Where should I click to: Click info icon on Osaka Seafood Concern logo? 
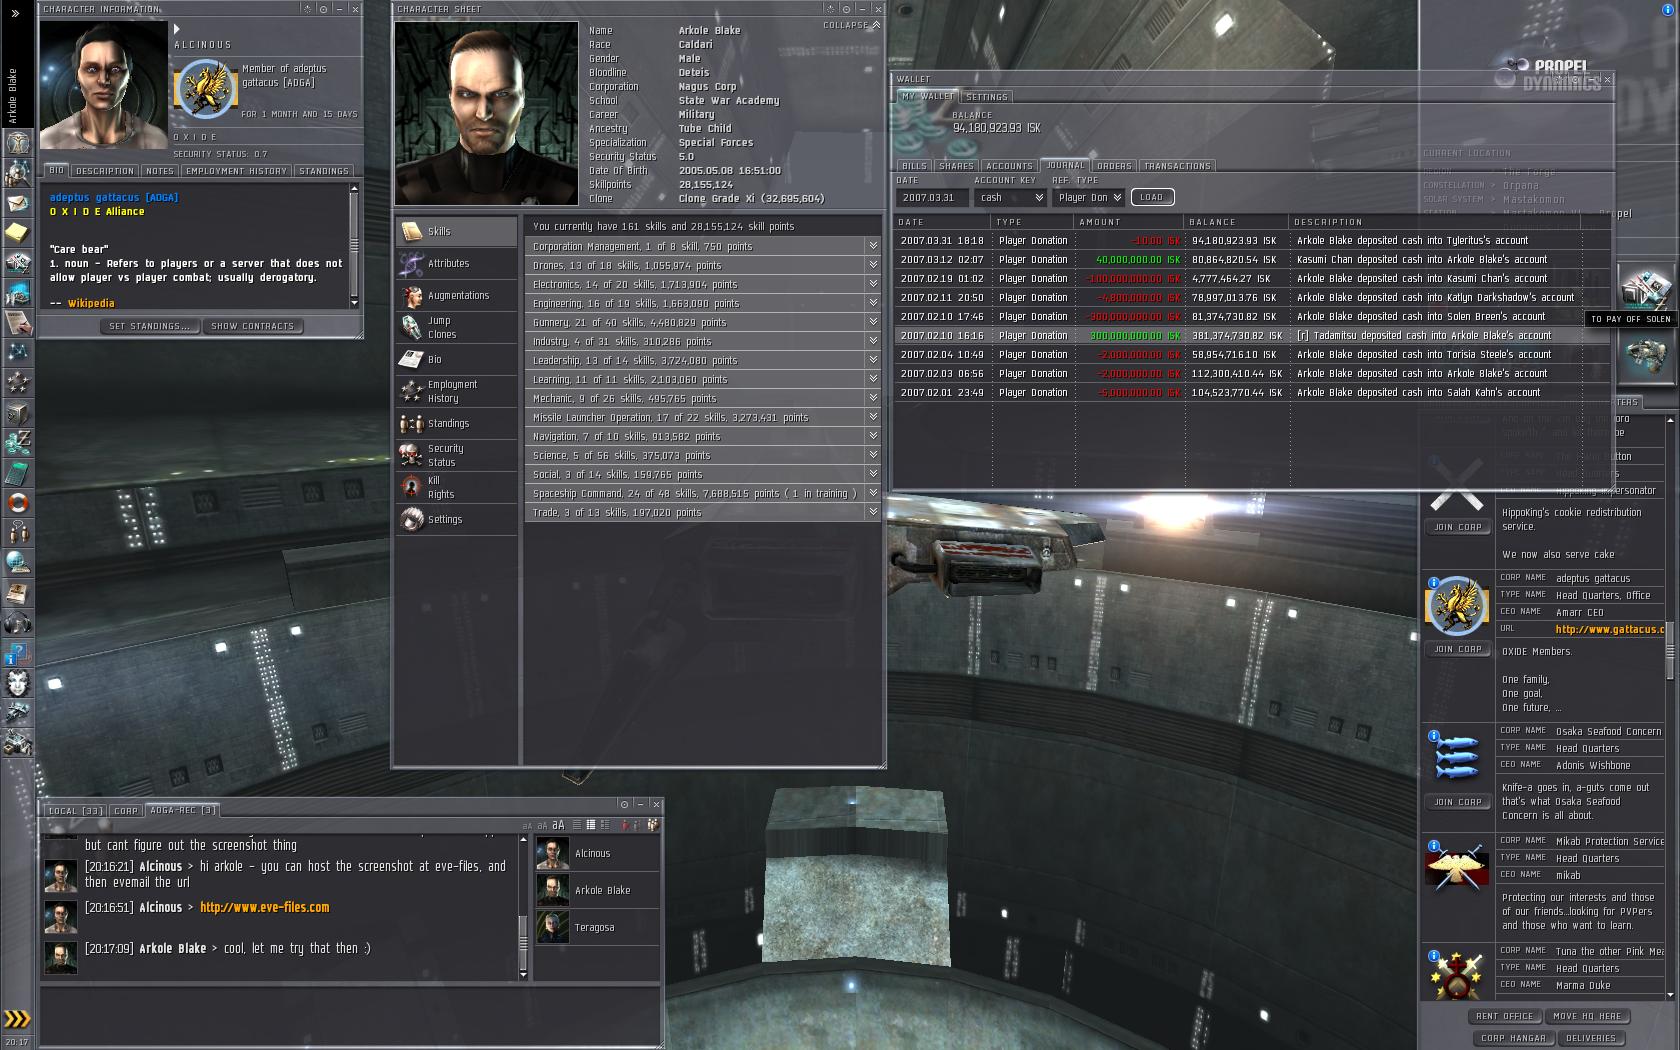1433,736
